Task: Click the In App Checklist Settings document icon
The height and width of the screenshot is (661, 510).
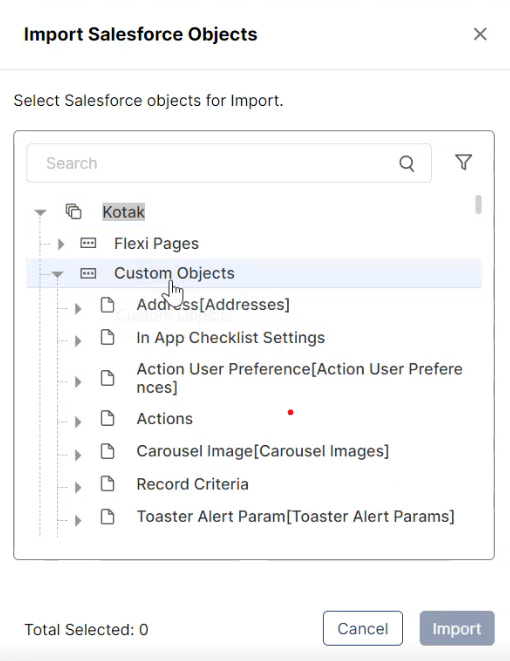Action: coord(107,337)
